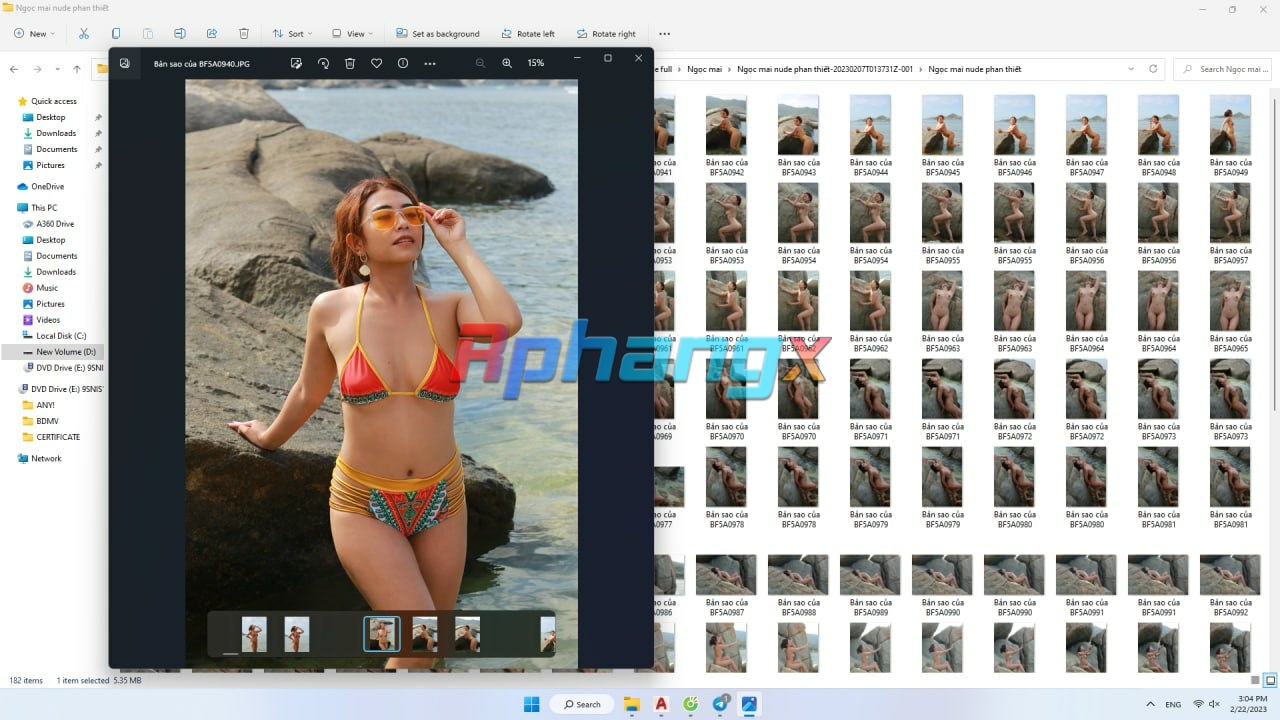Click Set as background button
This screenshot has width=1280, height=720.
437,33
